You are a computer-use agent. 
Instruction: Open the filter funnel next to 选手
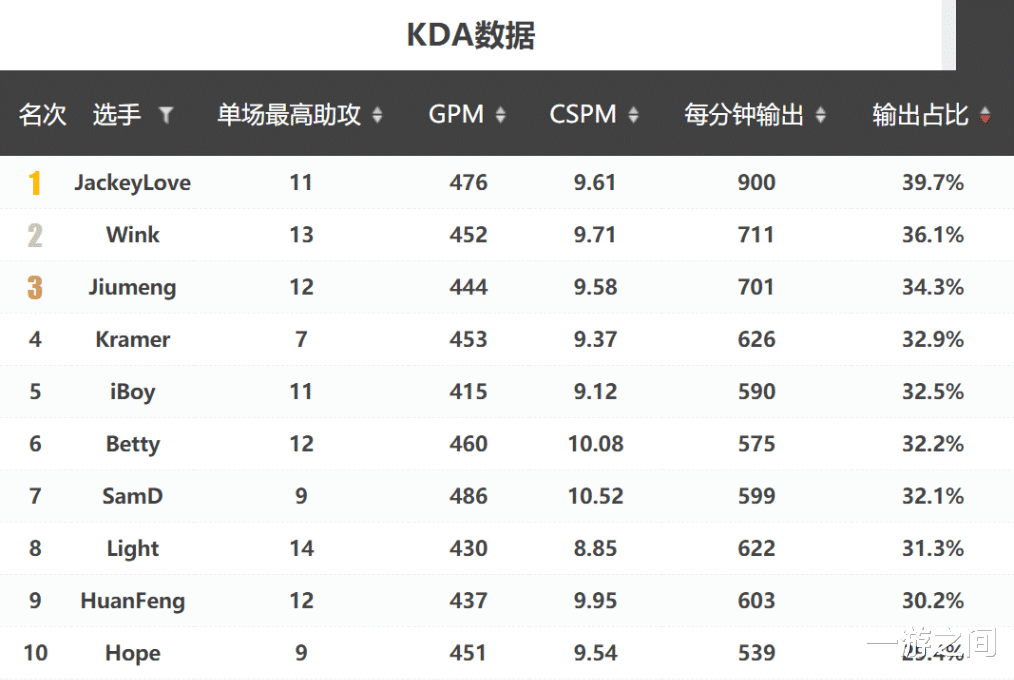click(166, 117)
